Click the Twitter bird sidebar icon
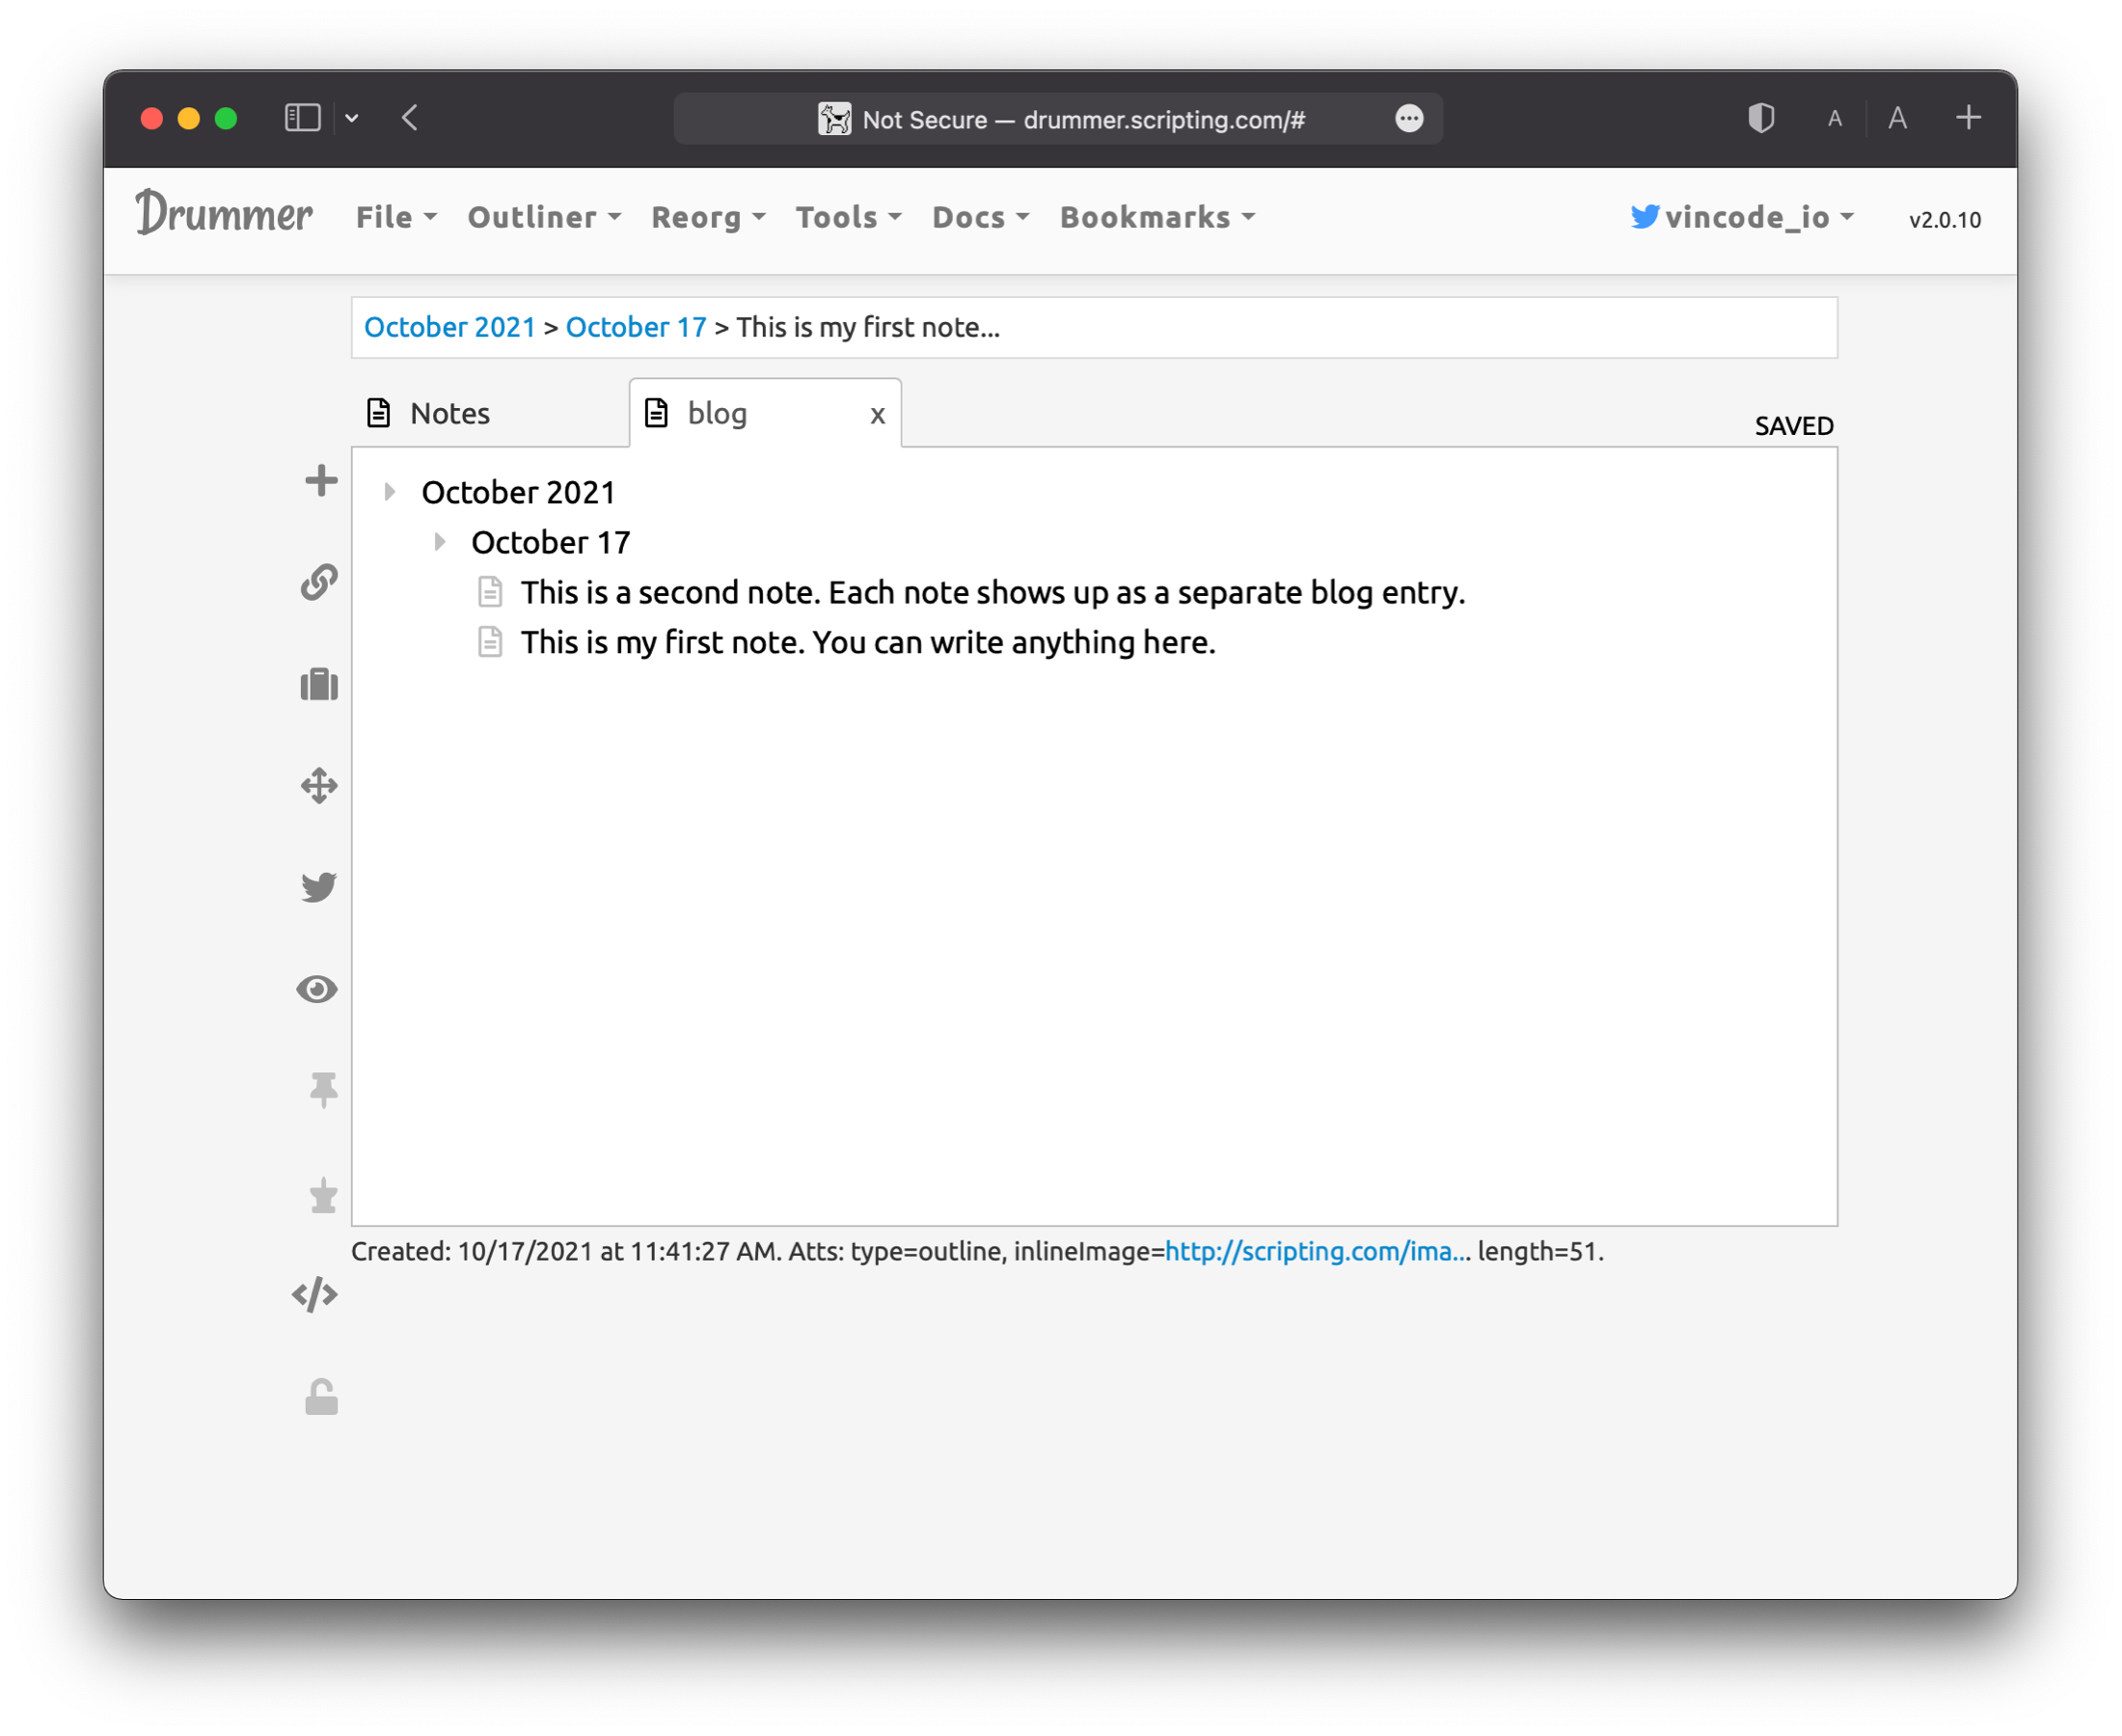2122x1736 pixels. click(320, 887)
